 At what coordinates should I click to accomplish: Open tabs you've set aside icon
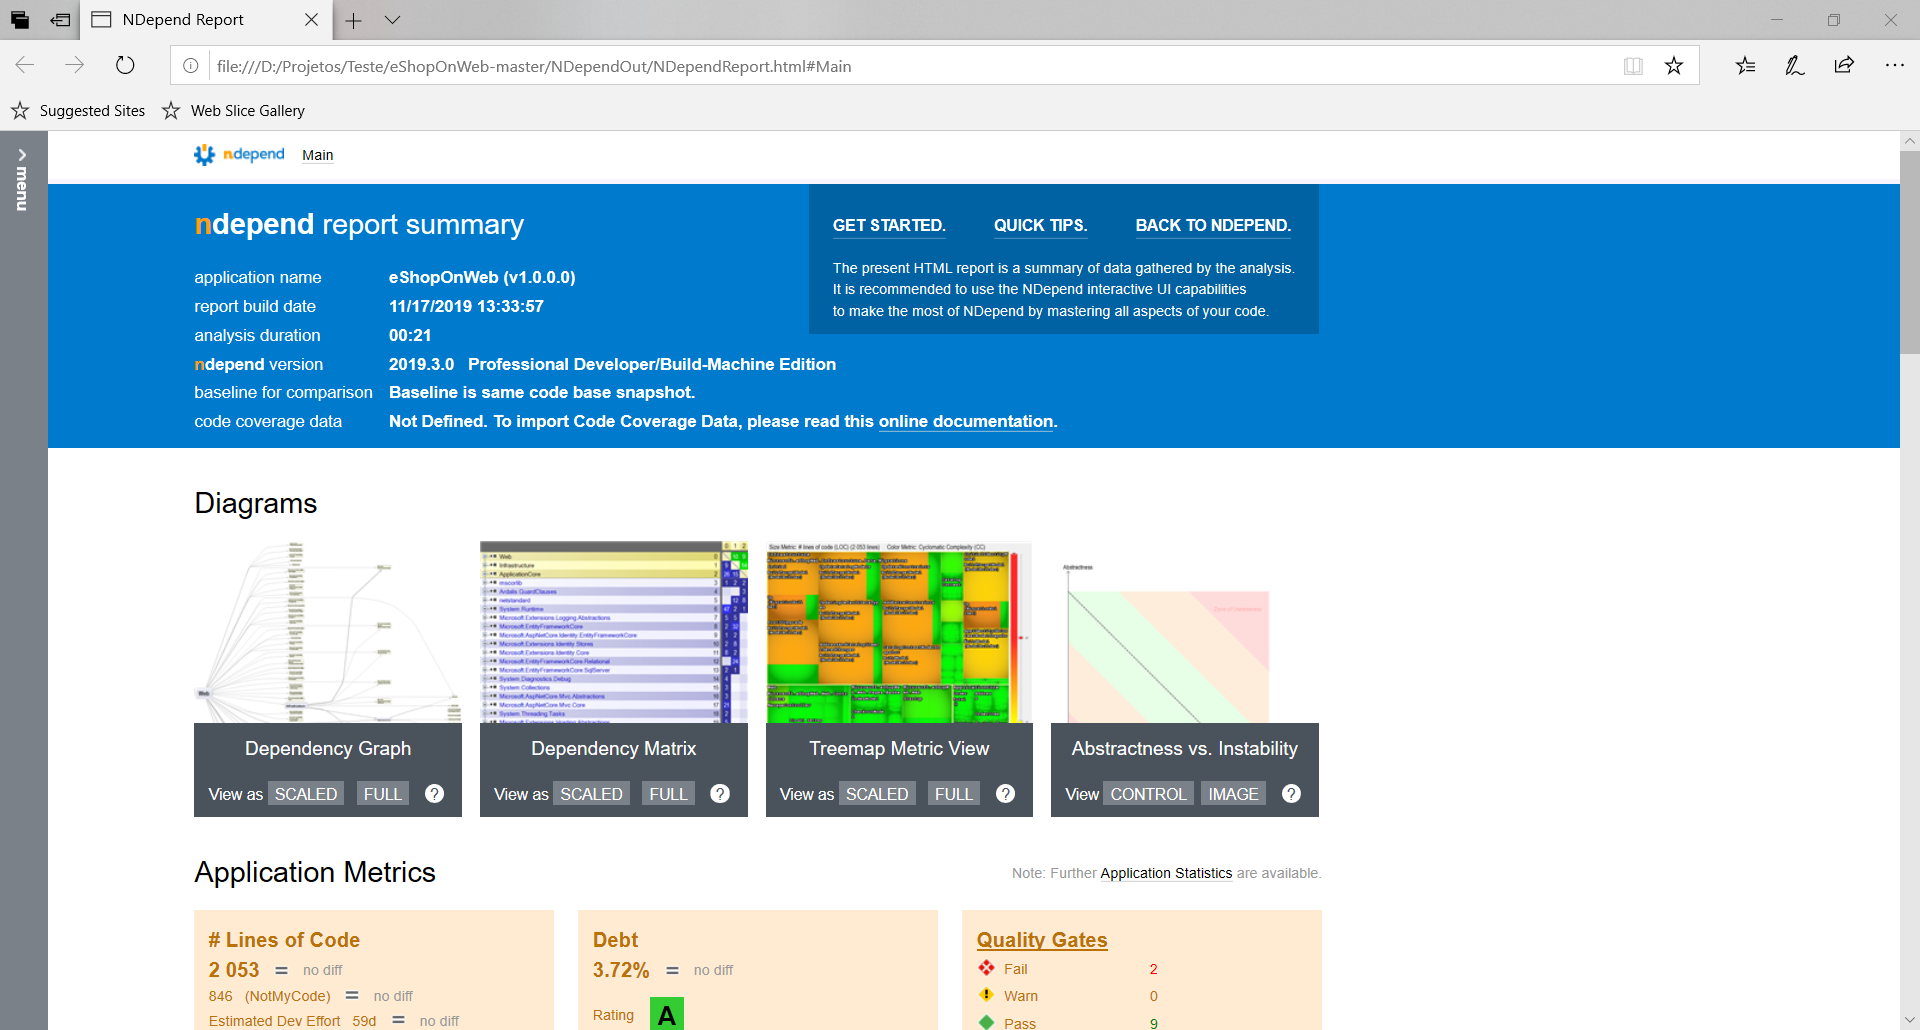(20, 20)
